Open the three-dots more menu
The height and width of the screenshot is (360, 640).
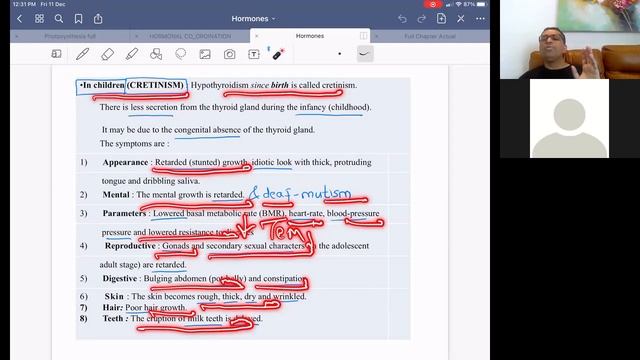[480, 19]
